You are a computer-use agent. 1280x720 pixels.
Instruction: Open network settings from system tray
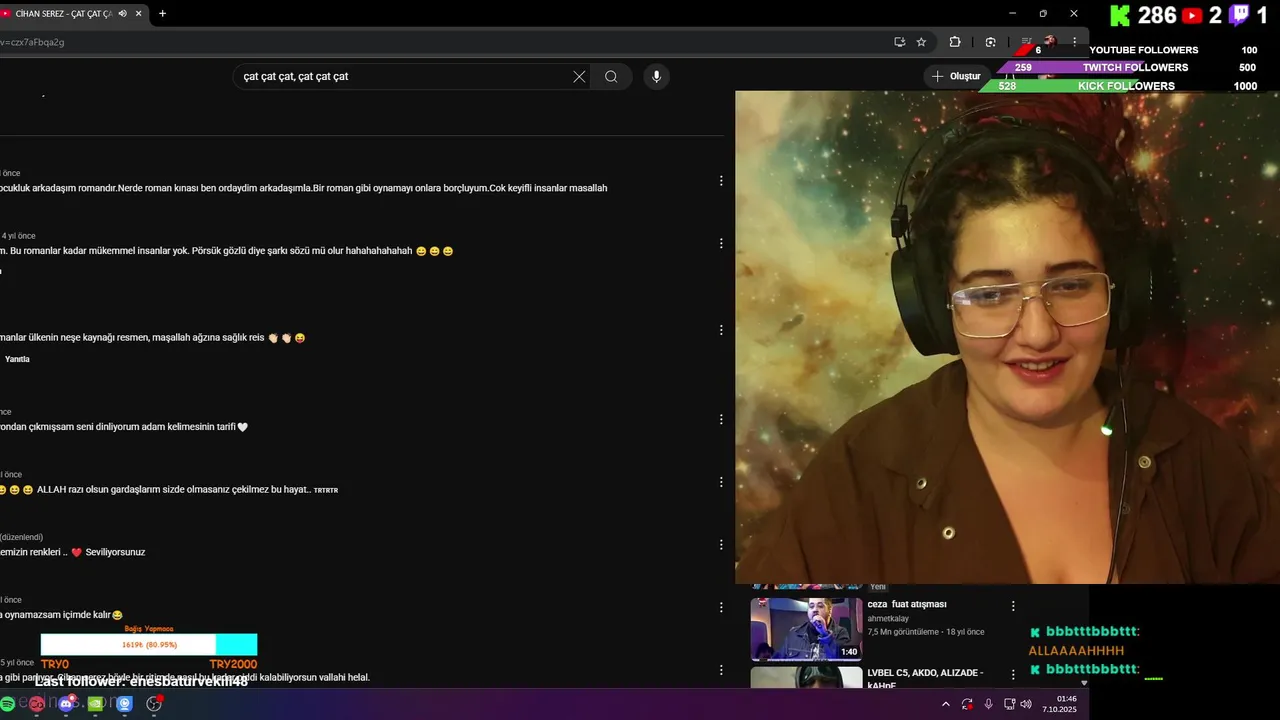click(1009, 704)
